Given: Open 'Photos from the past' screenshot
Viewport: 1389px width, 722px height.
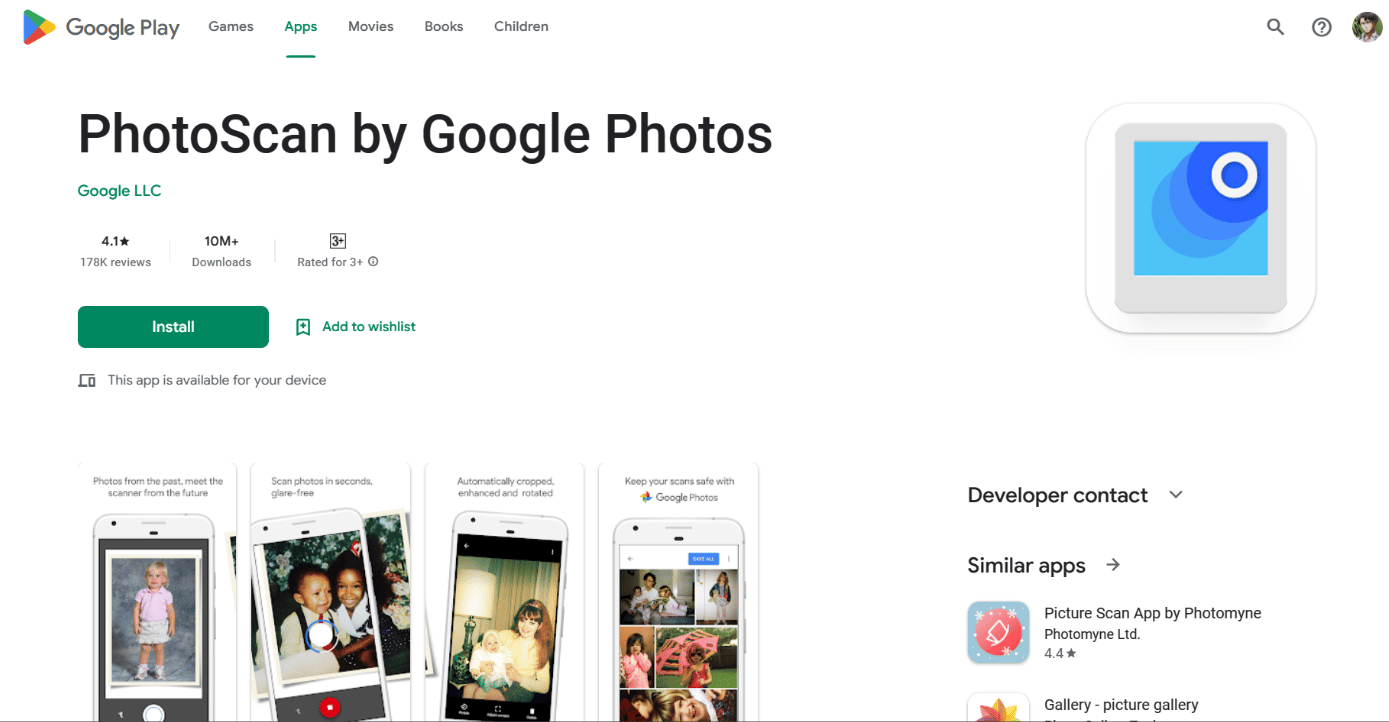Looking at the screenshot, I should click(x=158, y=592).
